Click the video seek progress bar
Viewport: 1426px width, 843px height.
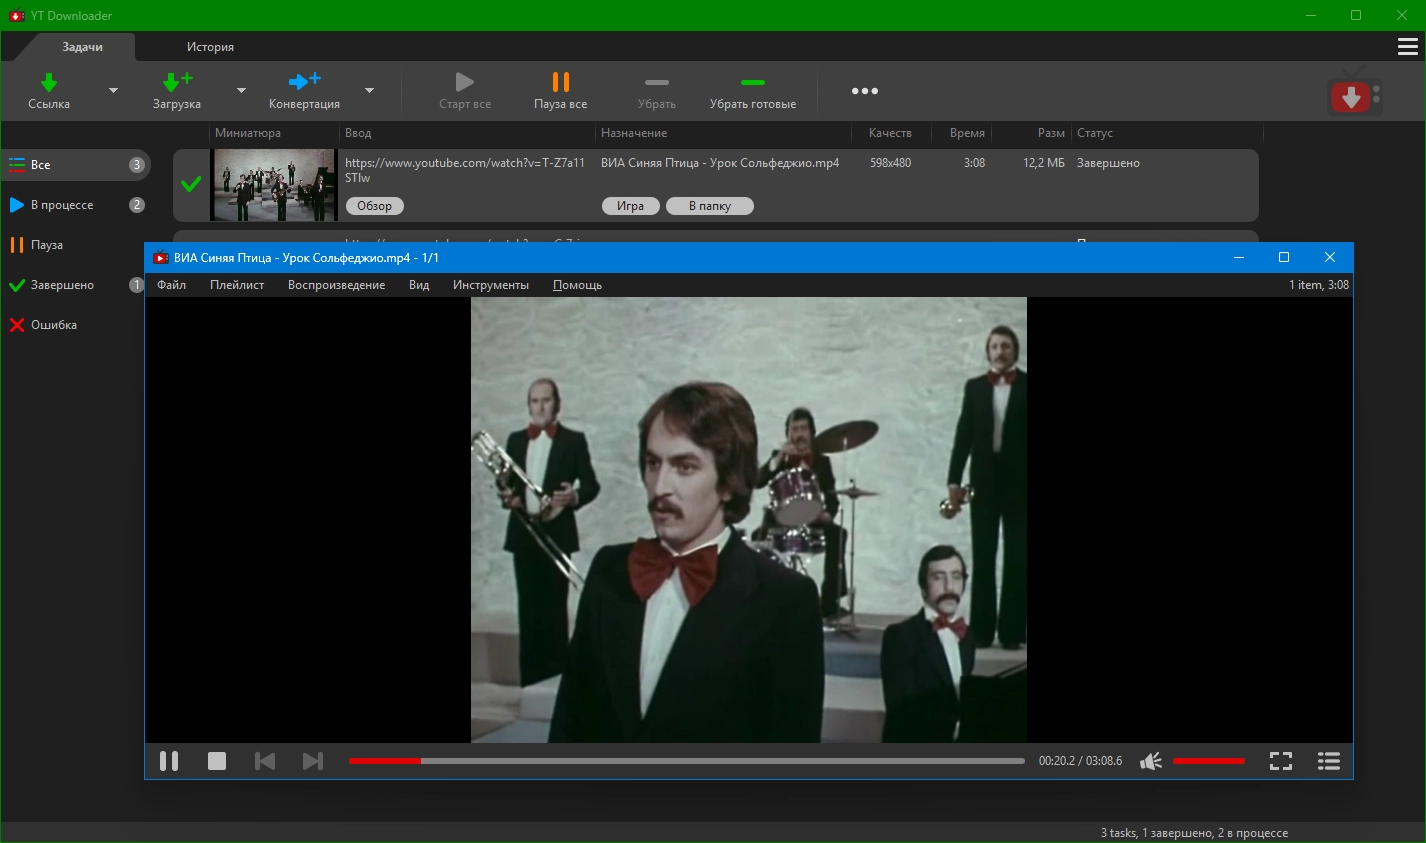tap(686, 761)
